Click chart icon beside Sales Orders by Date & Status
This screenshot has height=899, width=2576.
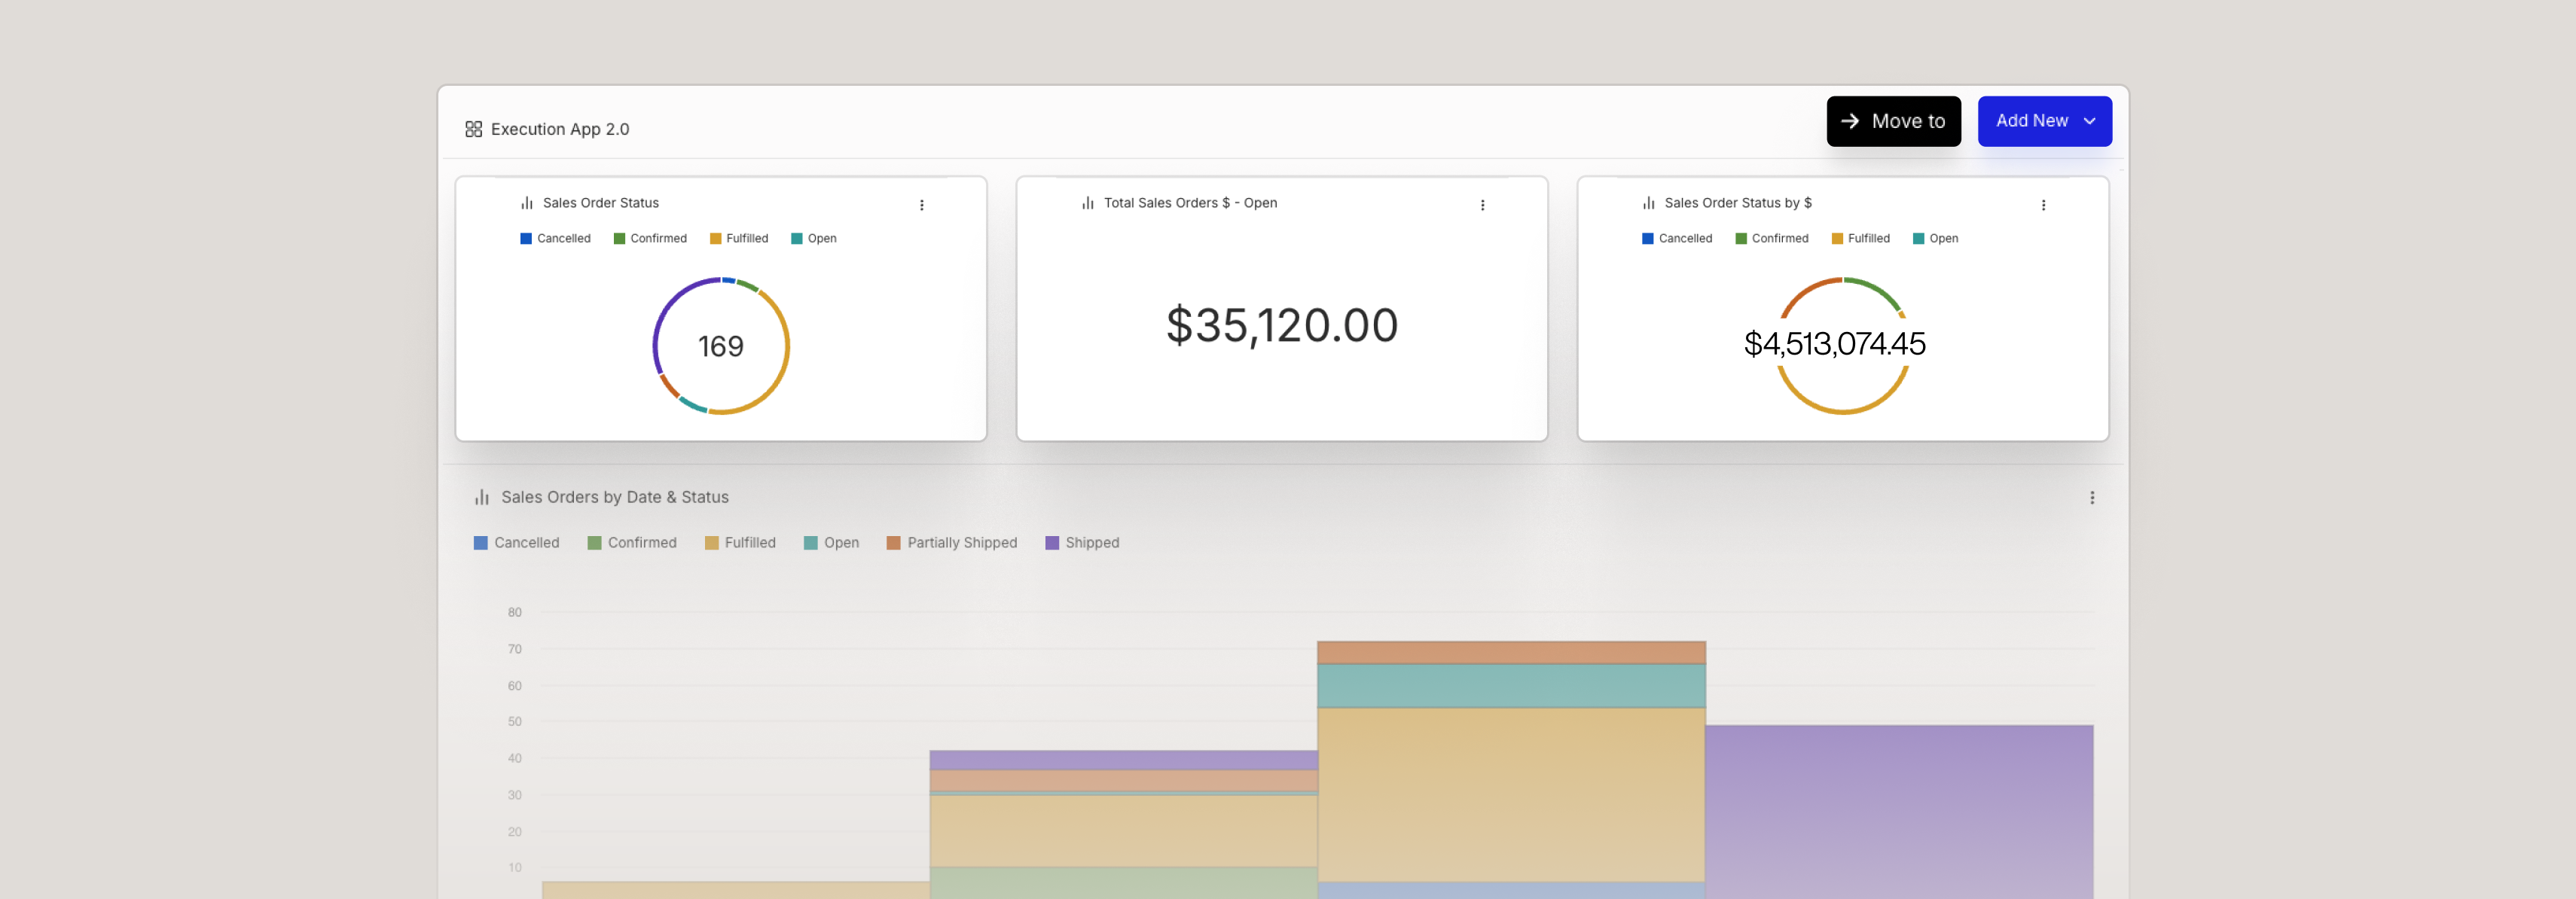(482, 497)
